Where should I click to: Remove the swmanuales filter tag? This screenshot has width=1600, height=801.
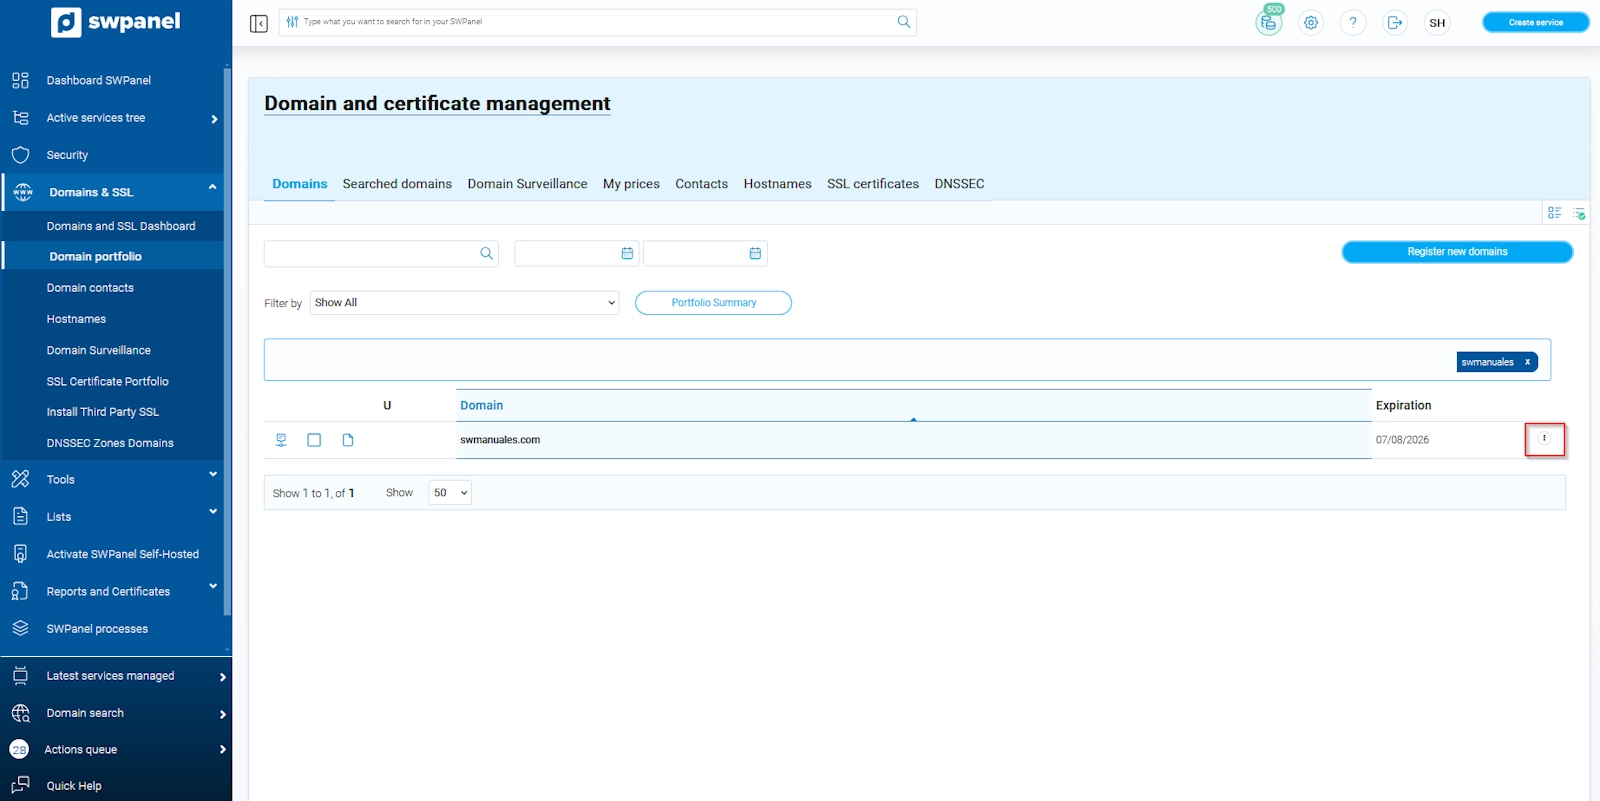[1527, 362]
